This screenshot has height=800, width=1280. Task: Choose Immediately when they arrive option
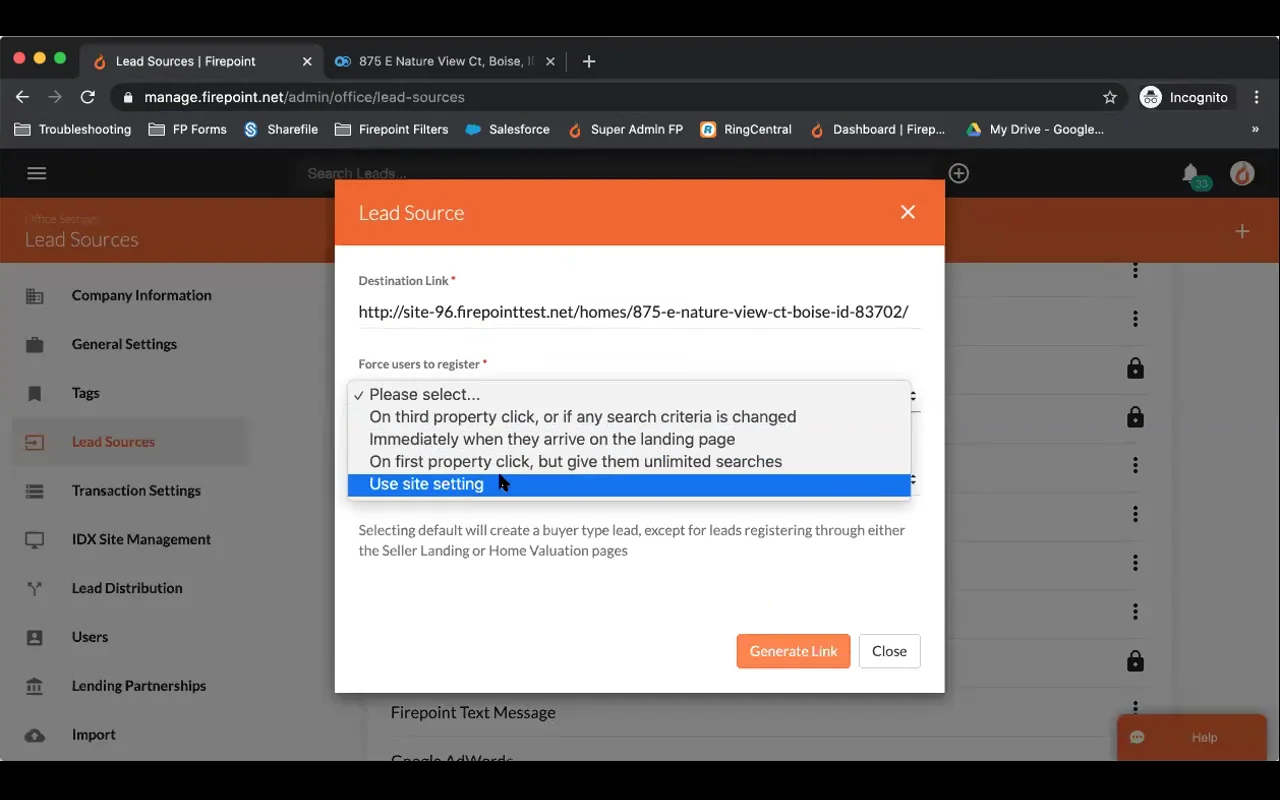(629, 439)
